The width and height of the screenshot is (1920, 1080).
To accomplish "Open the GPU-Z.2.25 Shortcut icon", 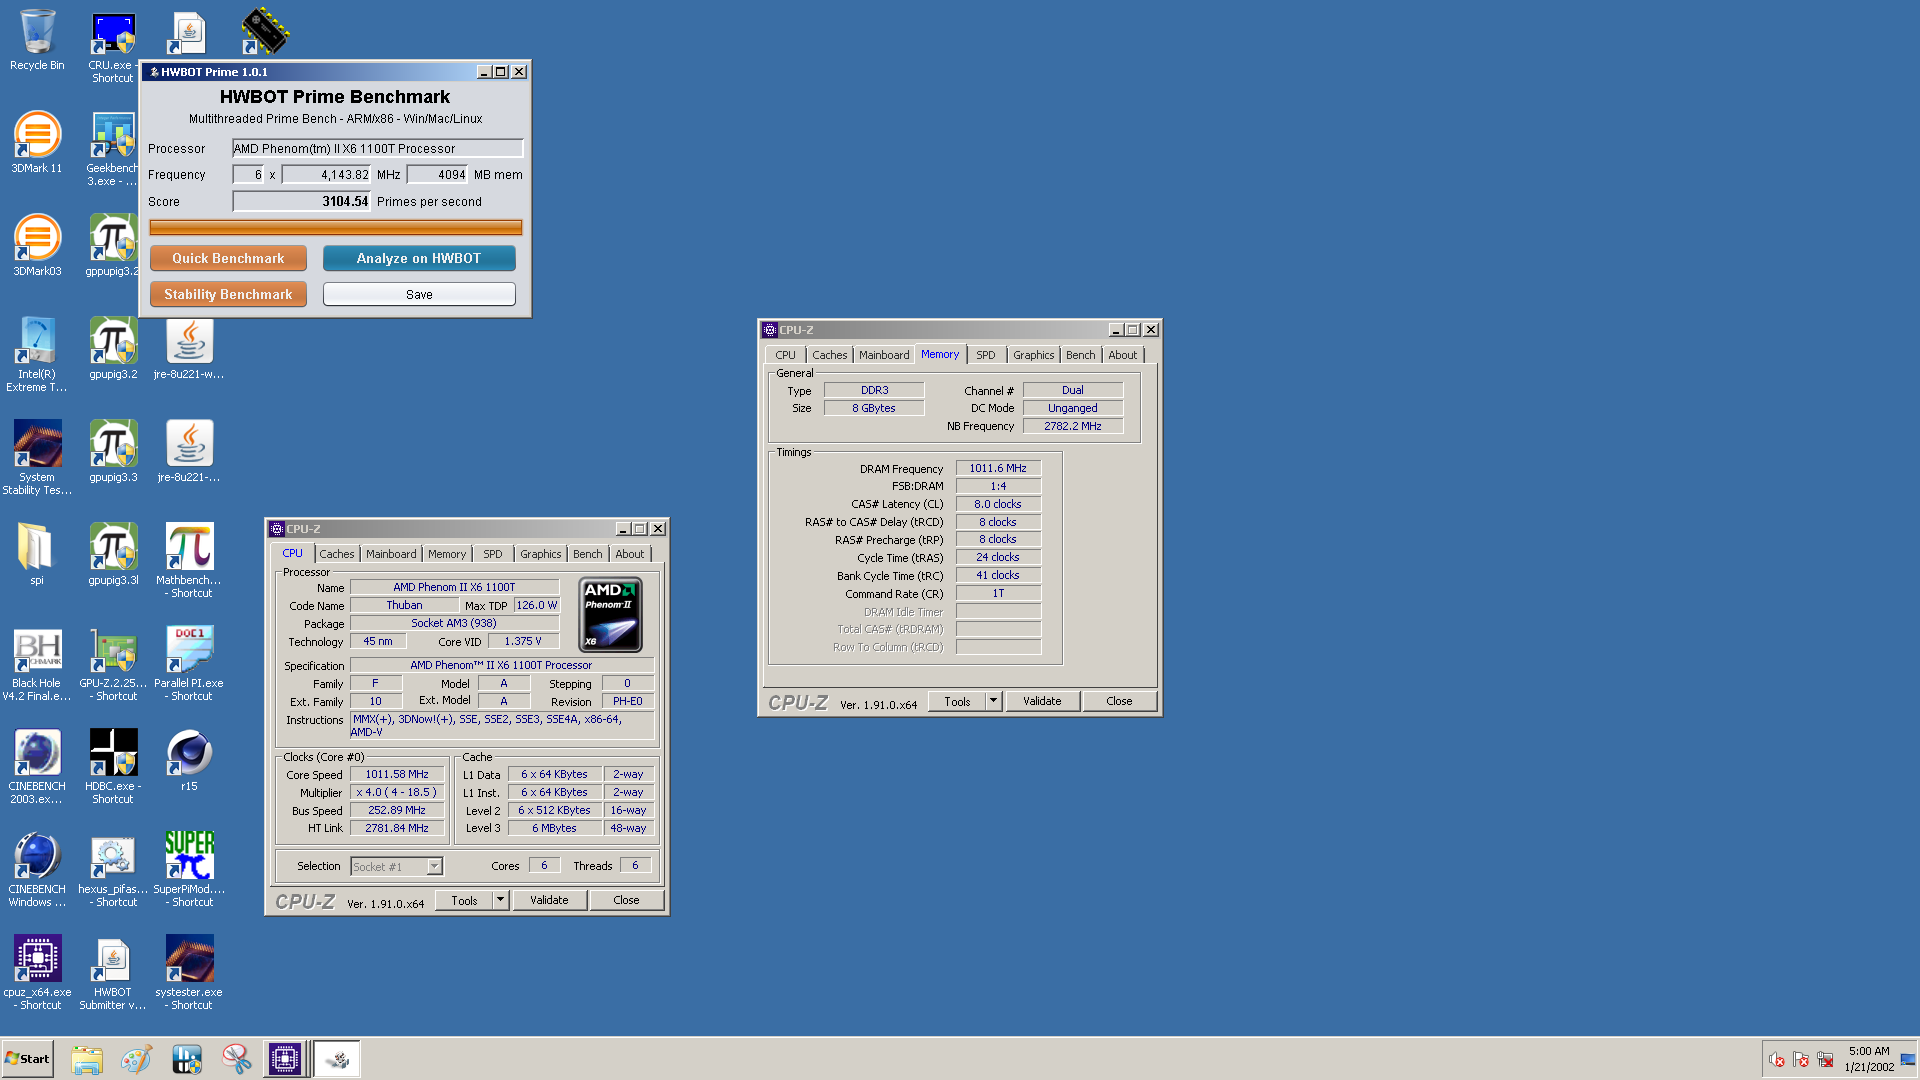I will click(113, 663).
